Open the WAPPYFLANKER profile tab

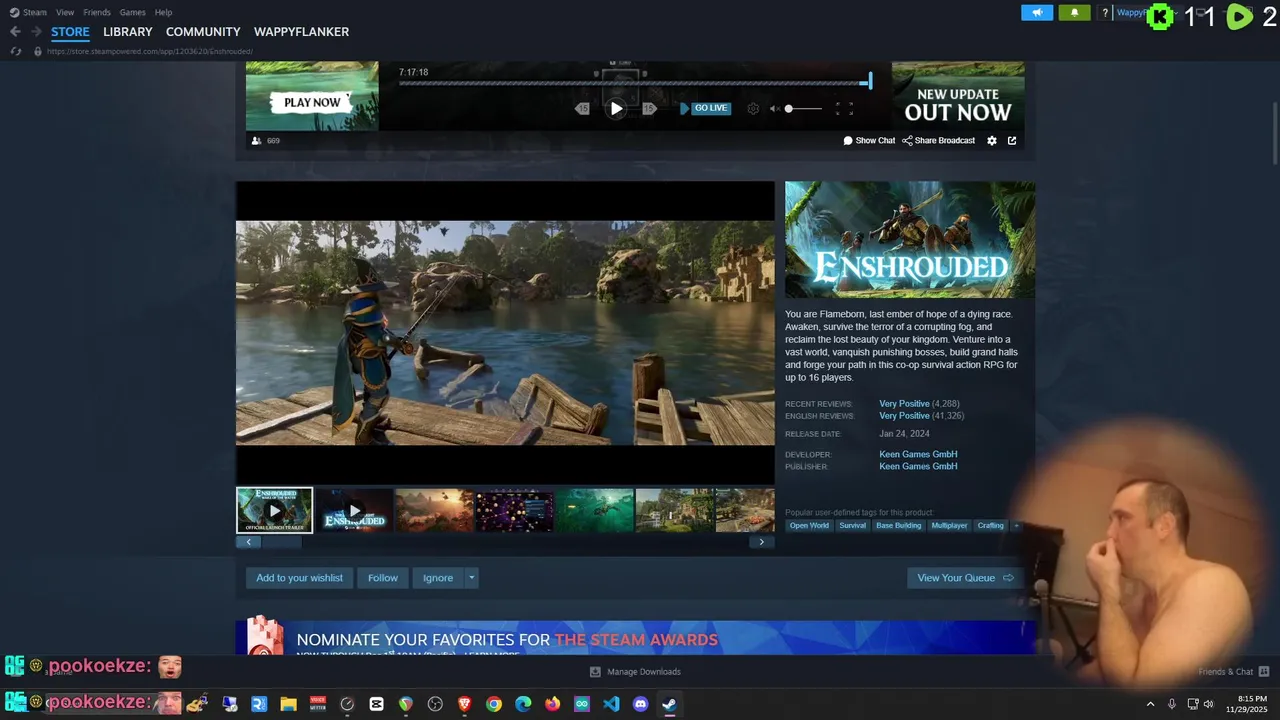[x=301, y=32]
